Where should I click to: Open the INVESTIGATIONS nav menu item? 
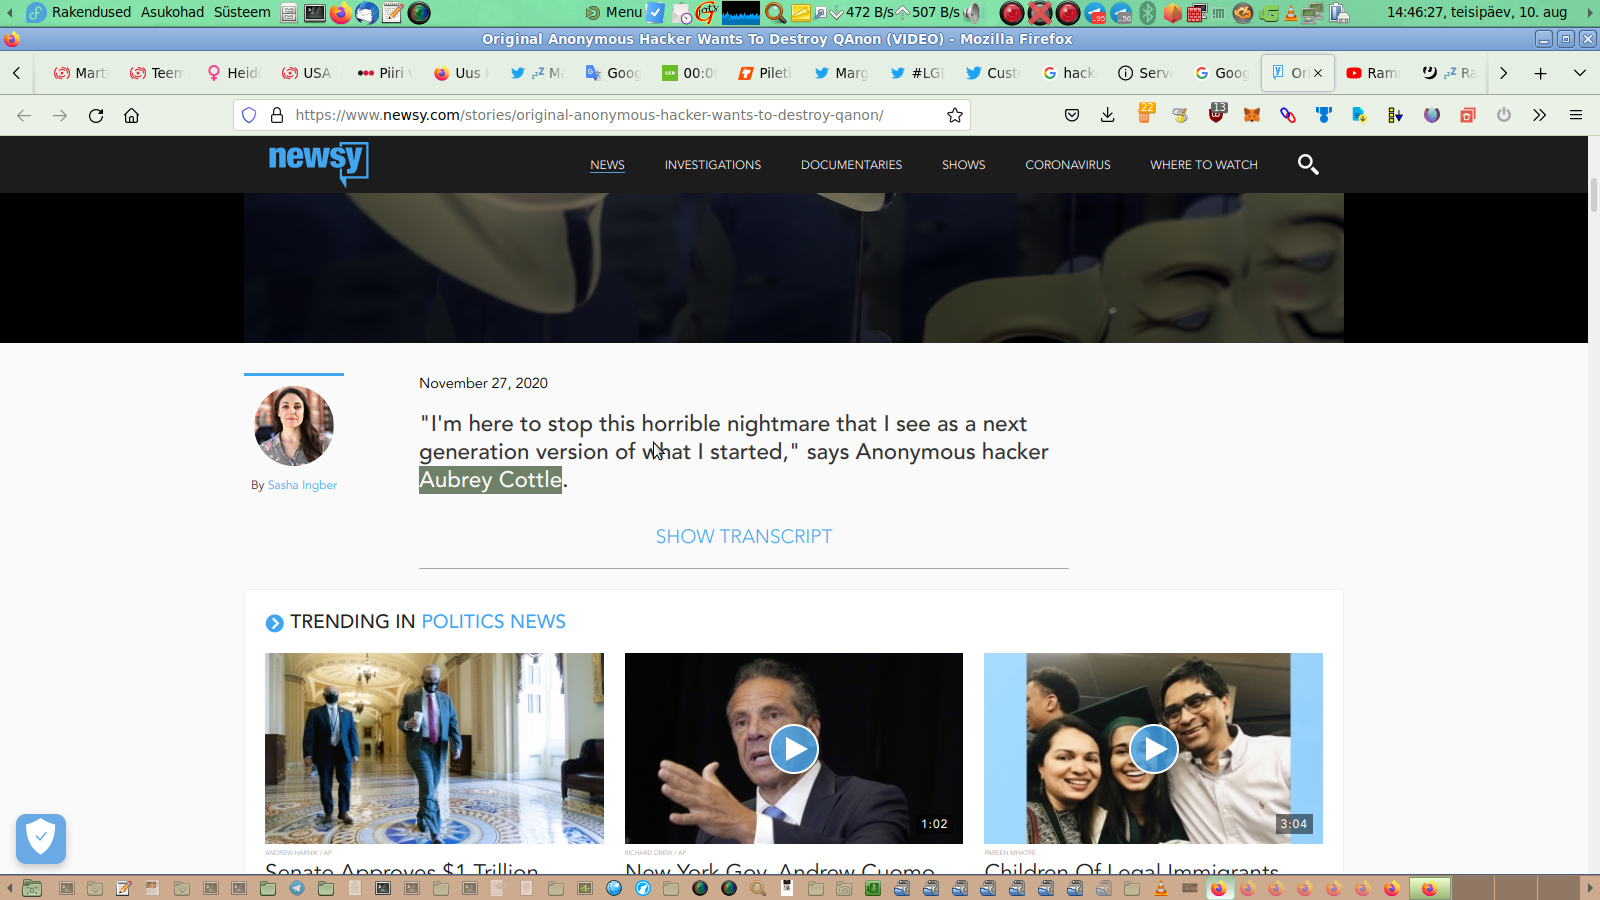[712, 165]
